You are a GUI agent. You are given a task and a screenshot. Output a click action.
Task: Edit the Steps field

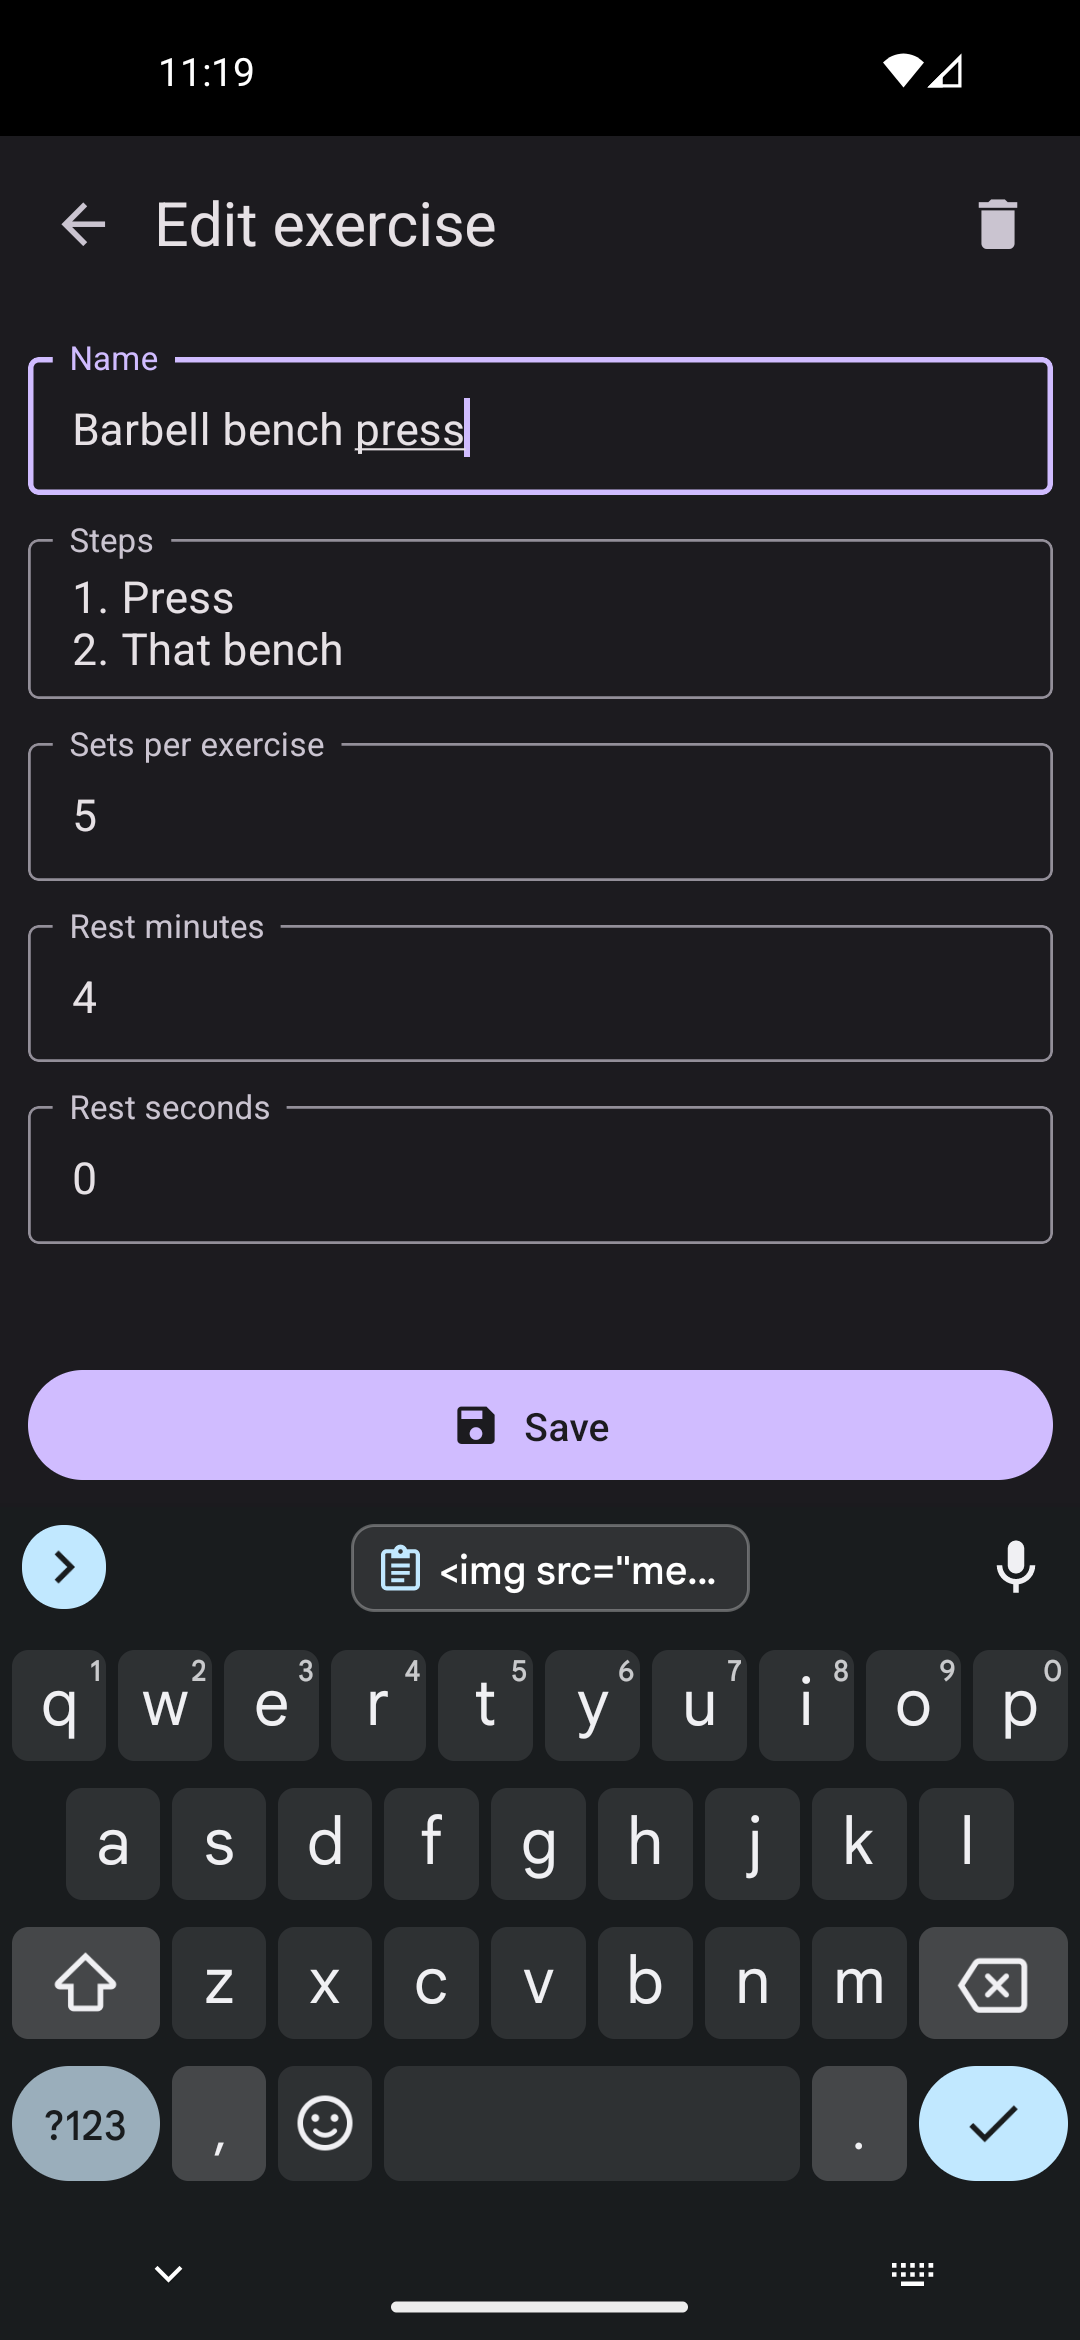point(540,622)
